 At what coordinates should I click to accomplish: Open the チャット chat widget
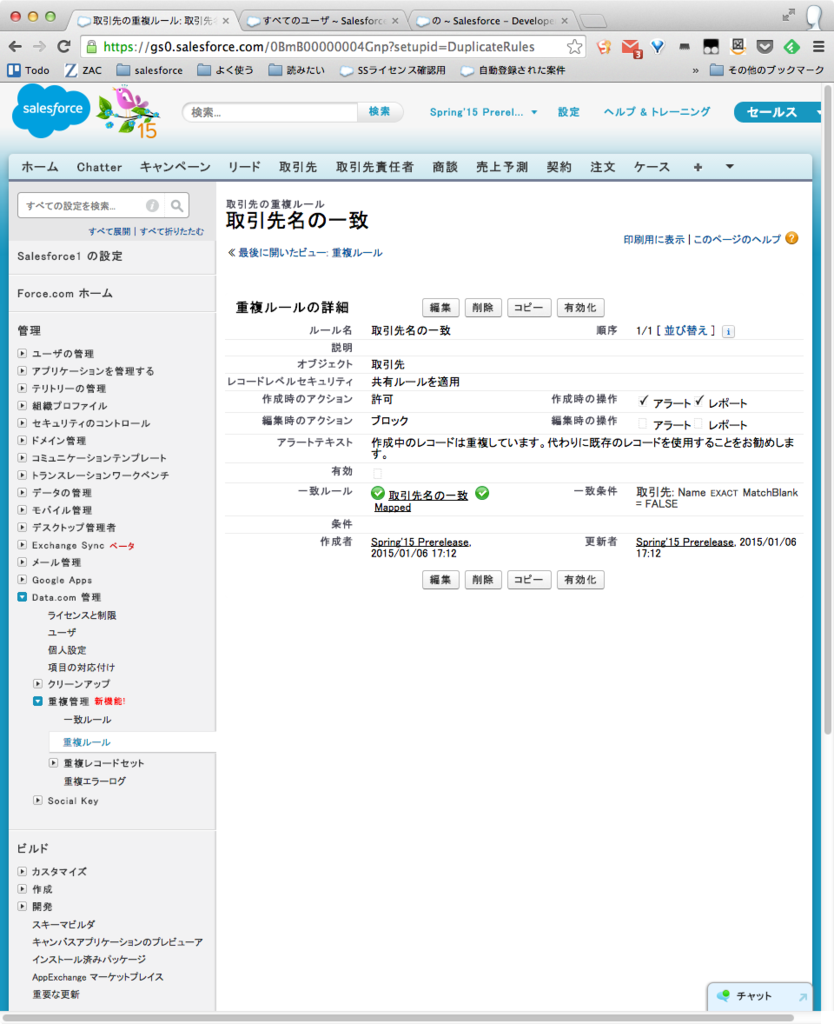point(754,996)
